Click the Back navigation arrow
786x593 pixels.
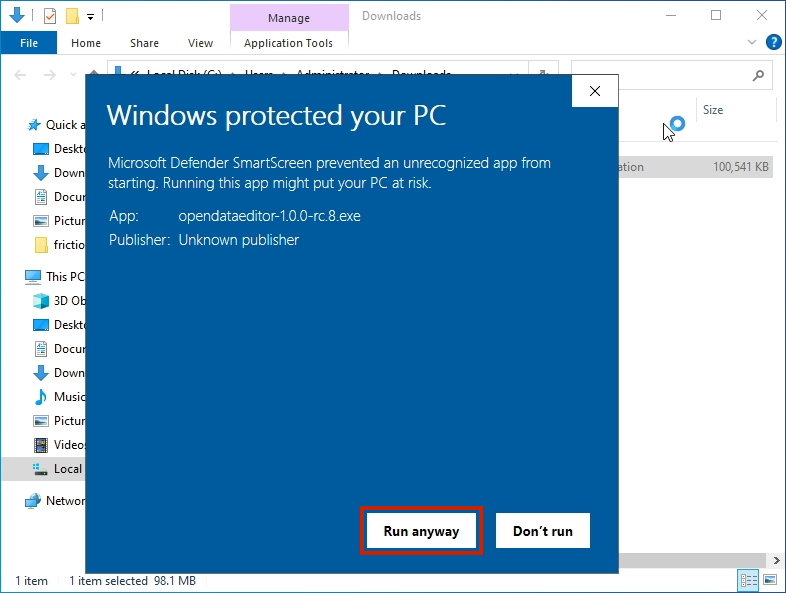20,75
